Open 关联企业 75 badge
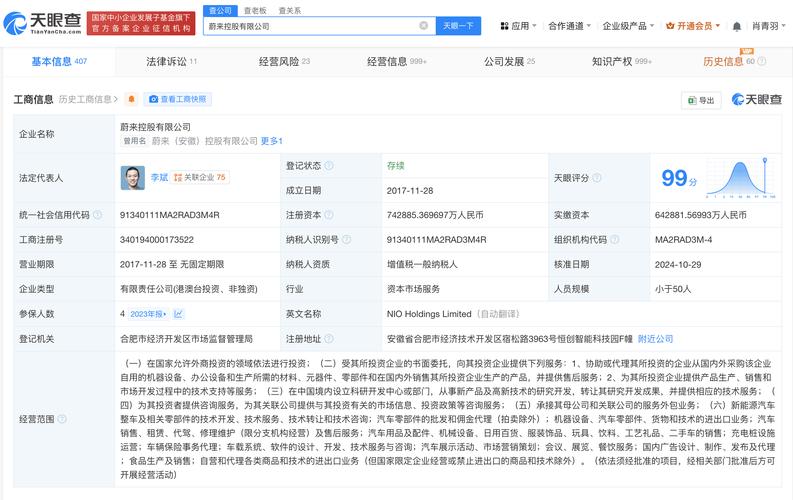The image size is (793, 500). (x=200, y=177)
